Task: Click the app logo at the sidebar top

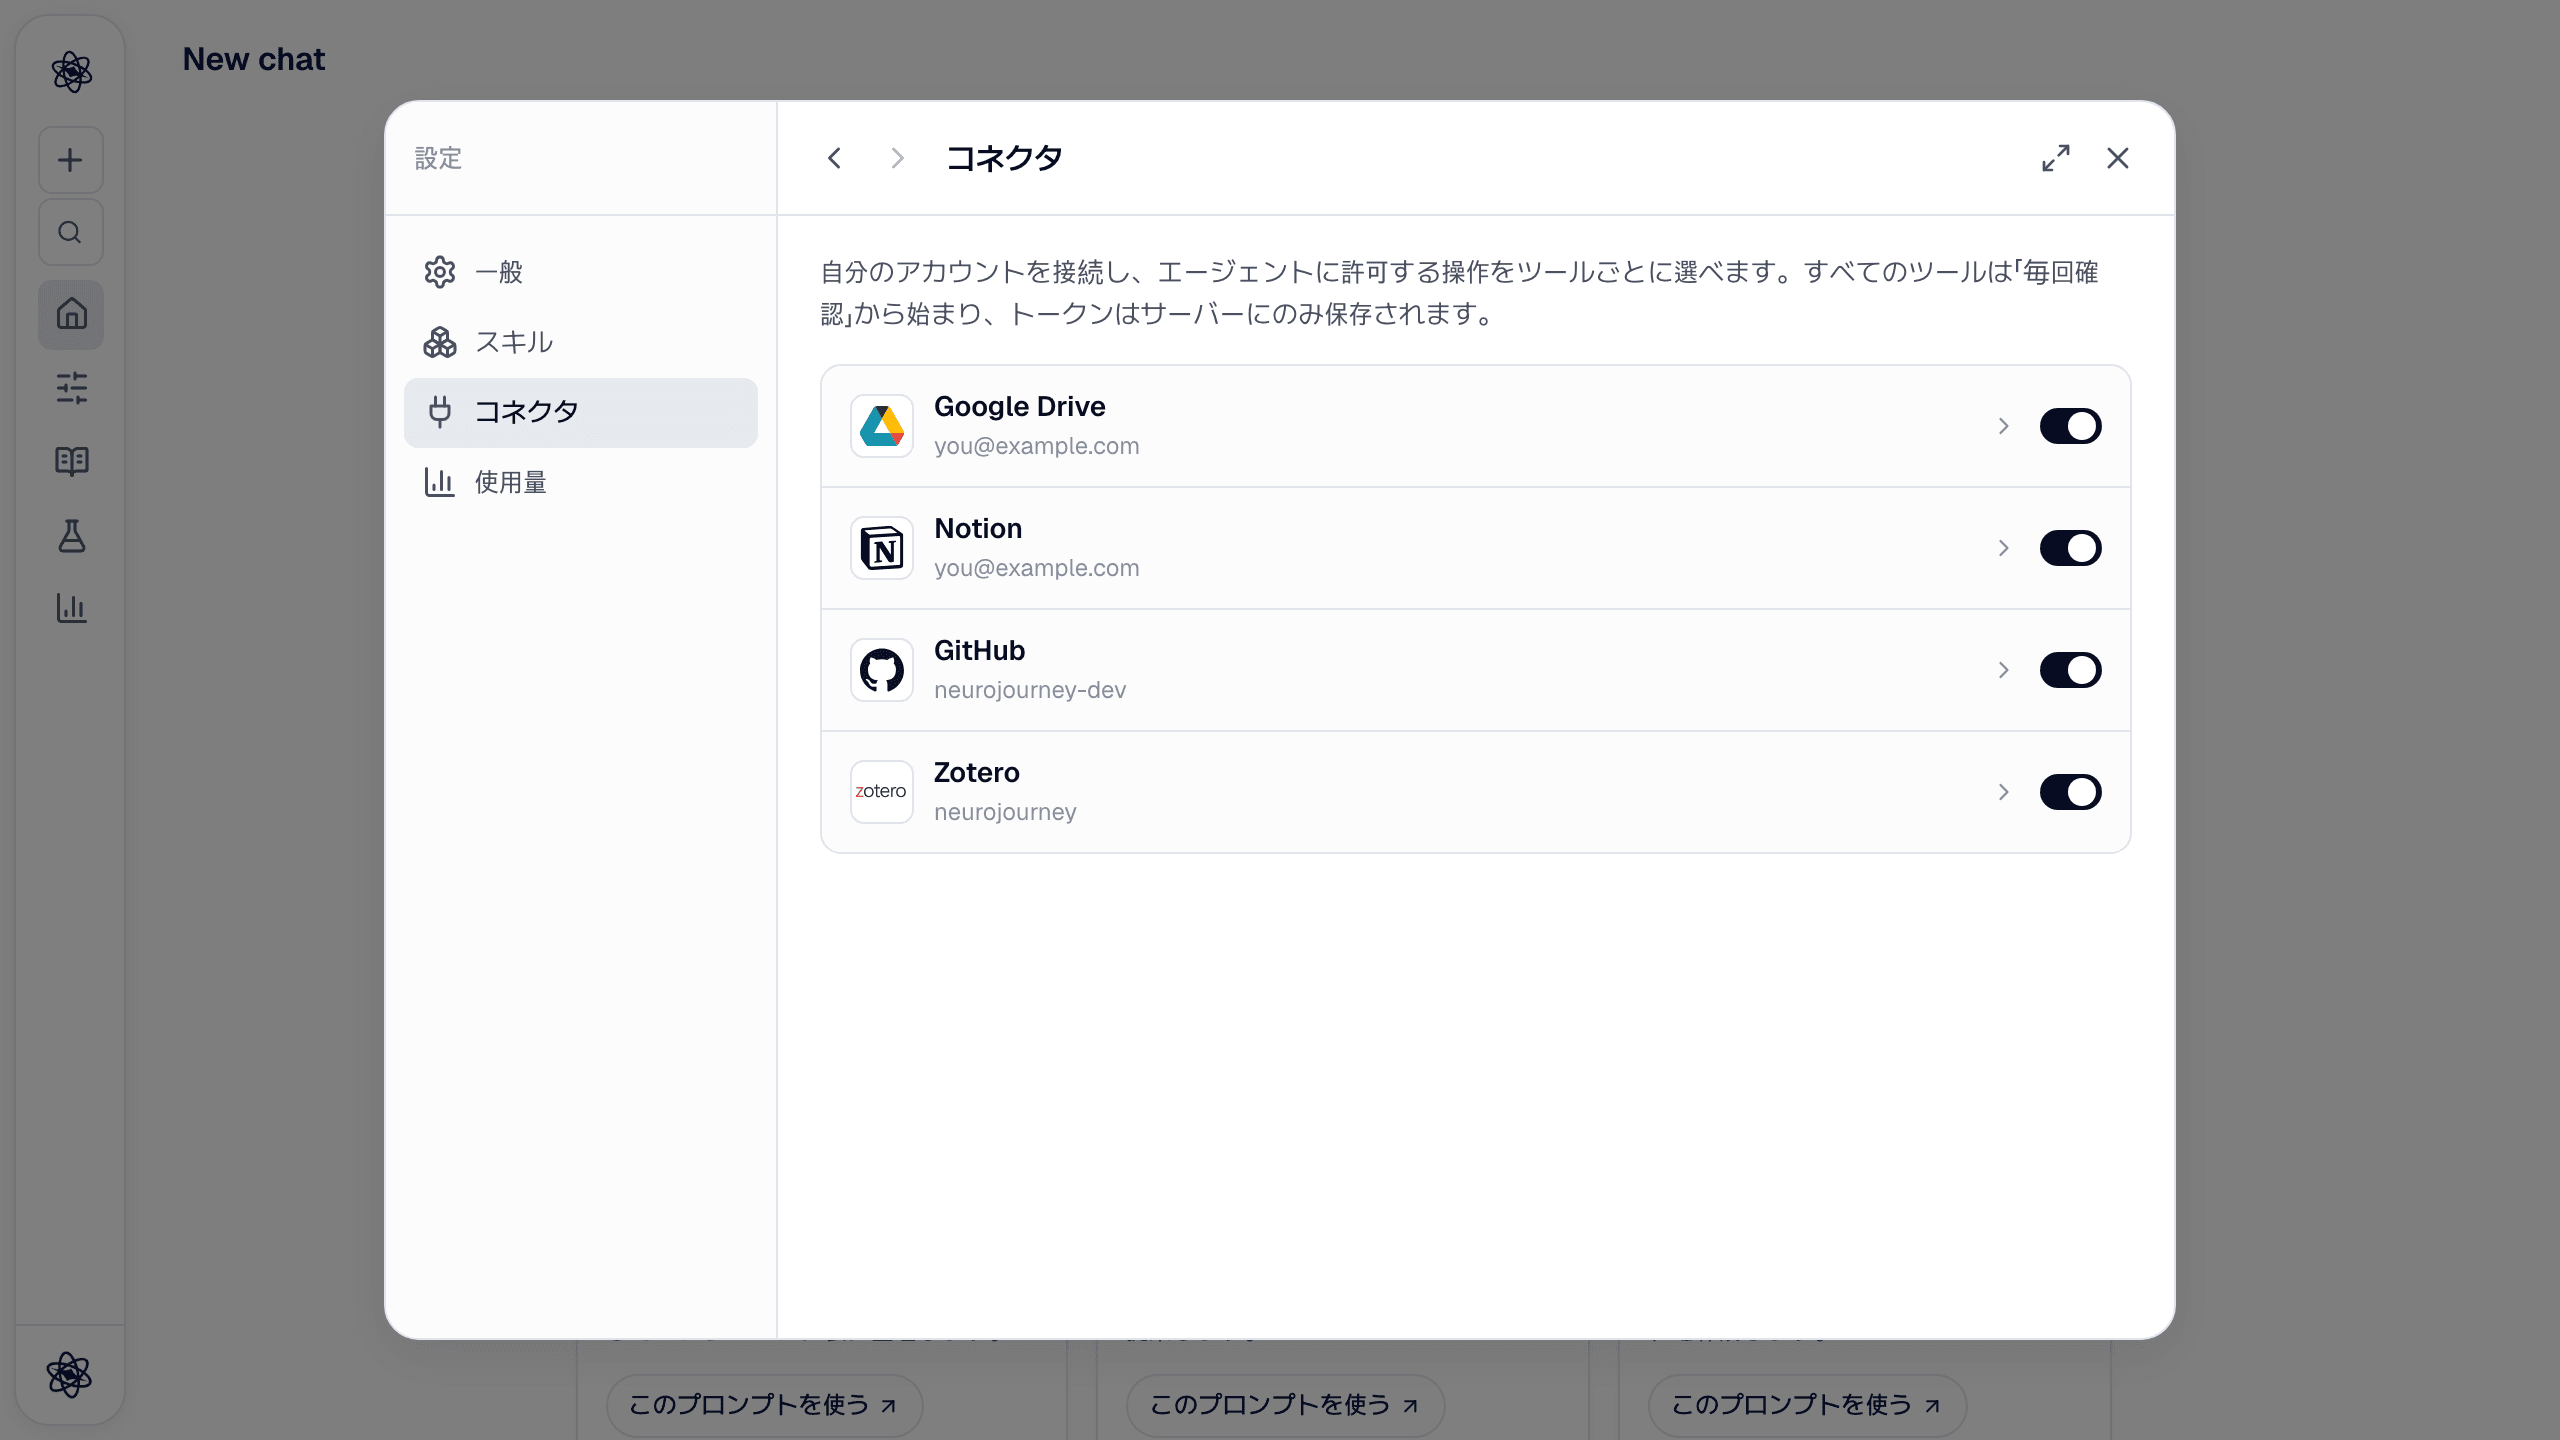Action: coord(71,72)
